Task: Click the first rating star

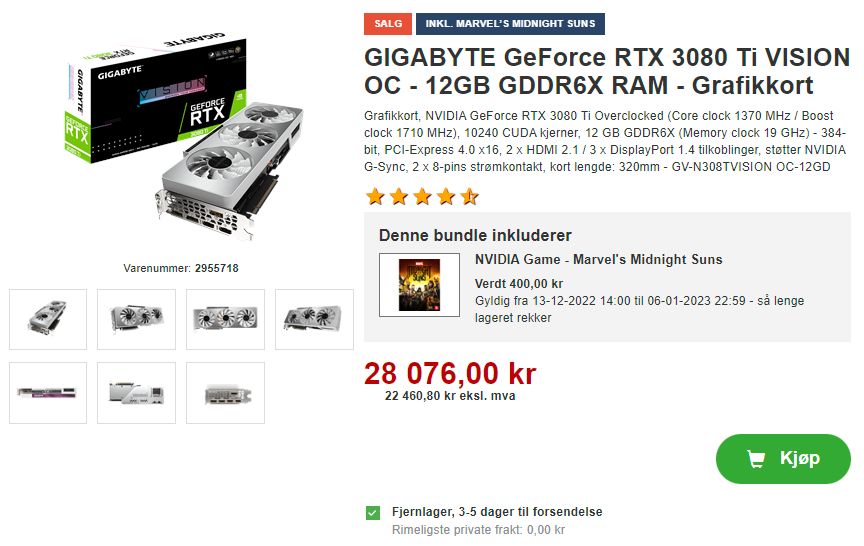Action: (x=375, y=196)
